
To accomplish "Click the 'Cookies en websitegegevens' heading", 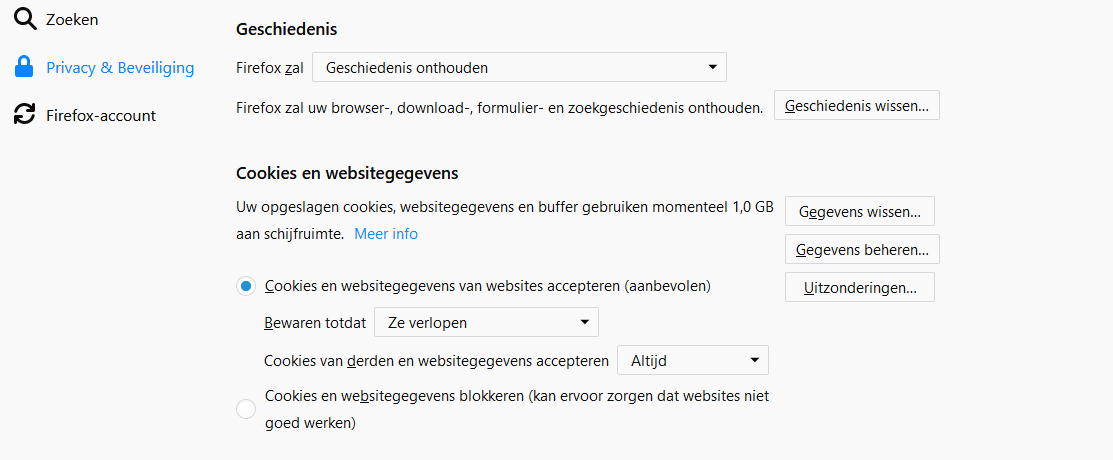I will click(347, 172).
